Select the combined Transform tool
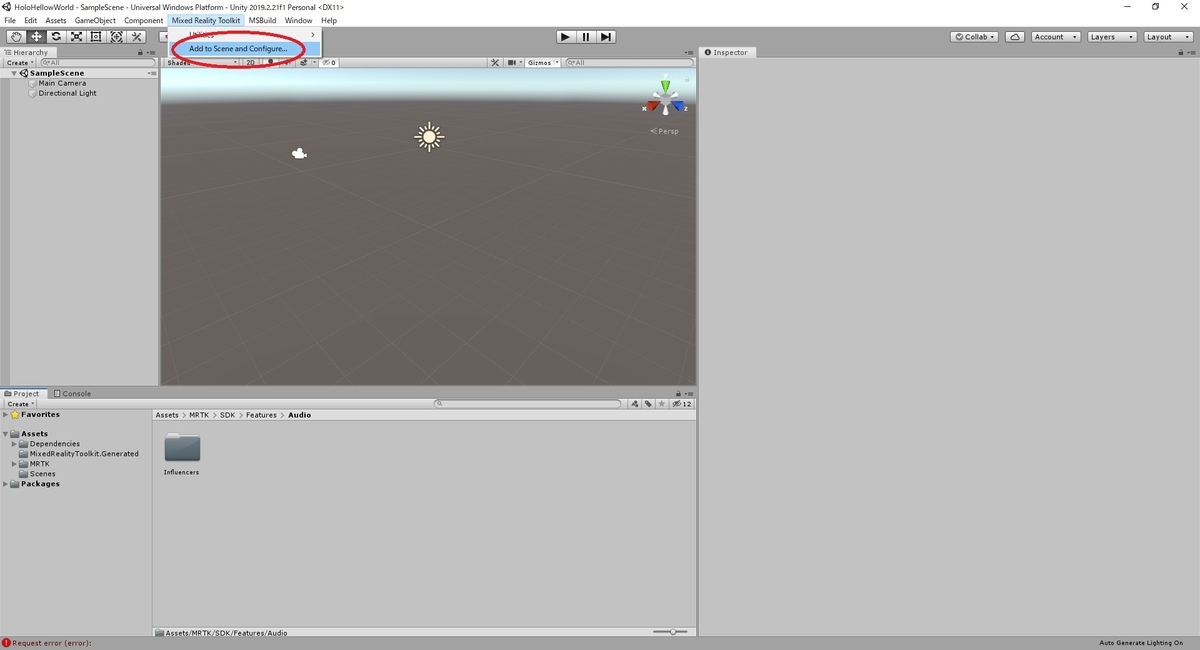Viewport: 1200px width, 650px height. pos(116,37)
